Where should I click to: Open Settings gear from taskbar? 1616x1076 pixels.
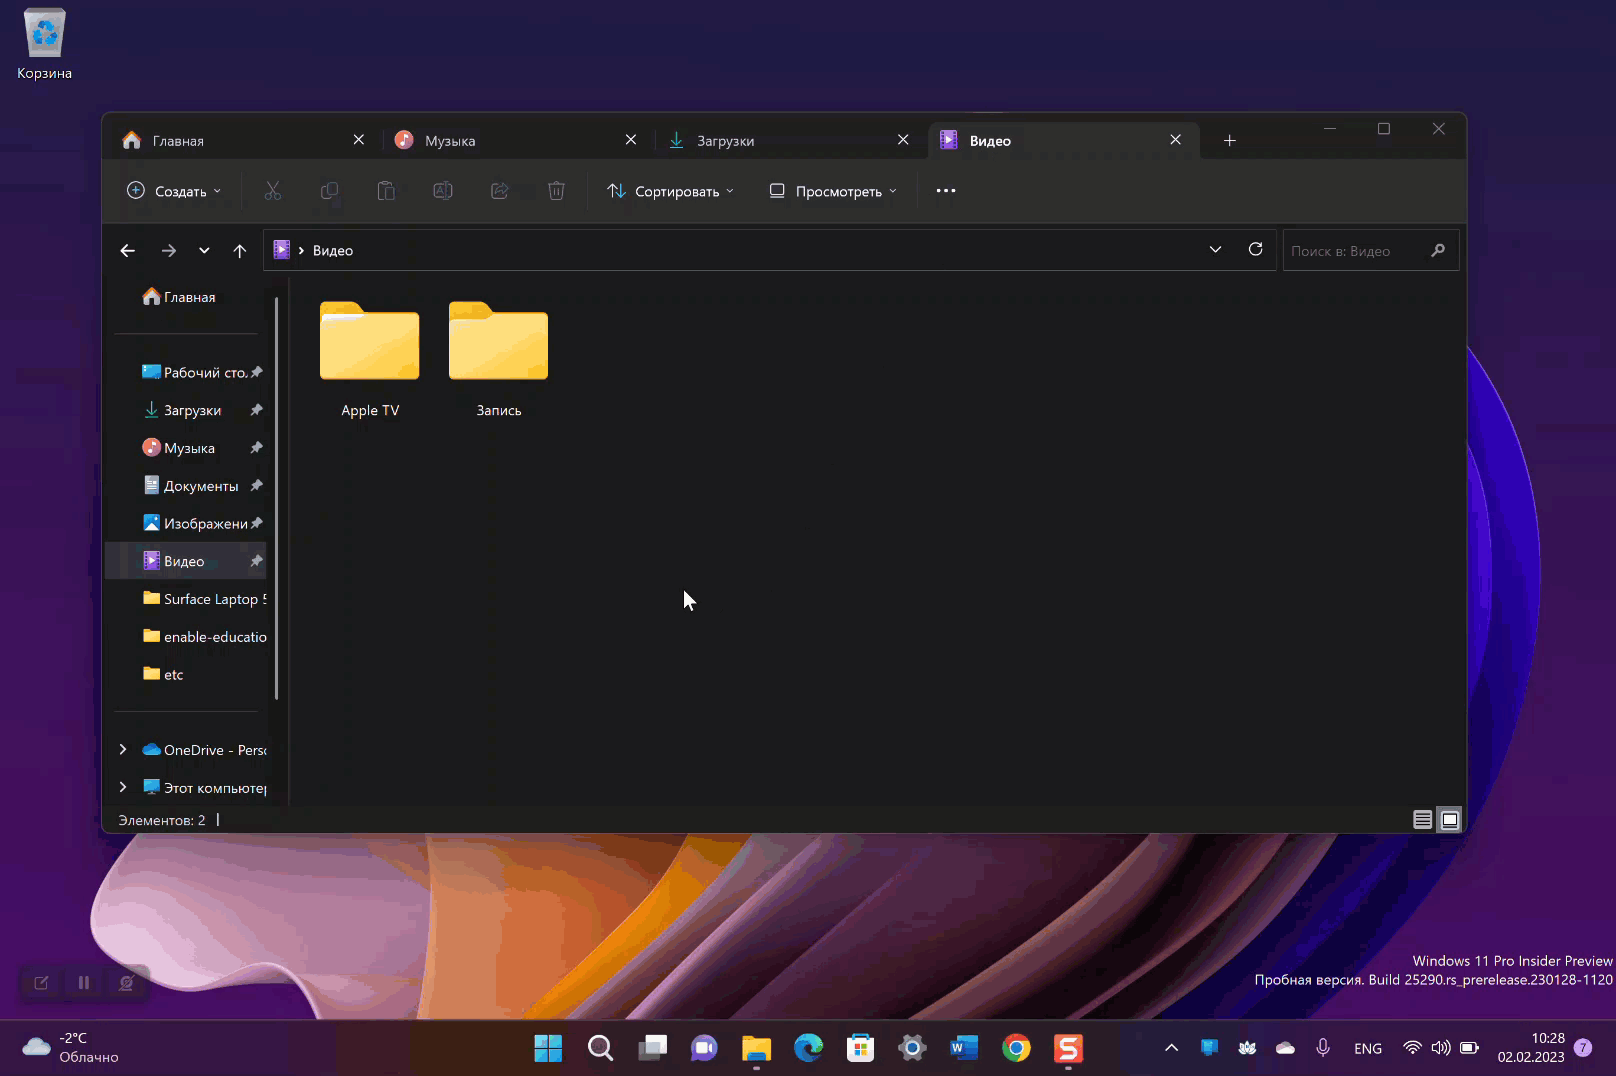[912, 1048]
